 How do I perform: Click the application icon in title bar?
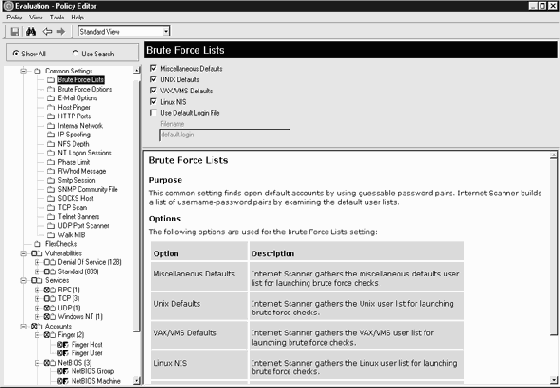tap(8, 6)
